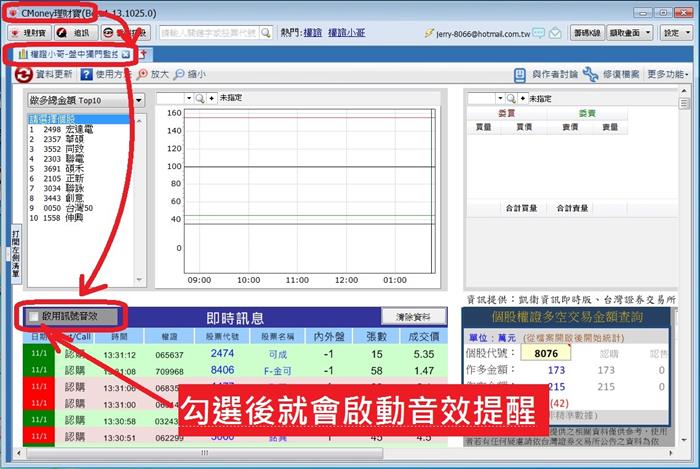
Task: Enable the 啟用訊號音效 checkbox
Action: tap(33, 316)
